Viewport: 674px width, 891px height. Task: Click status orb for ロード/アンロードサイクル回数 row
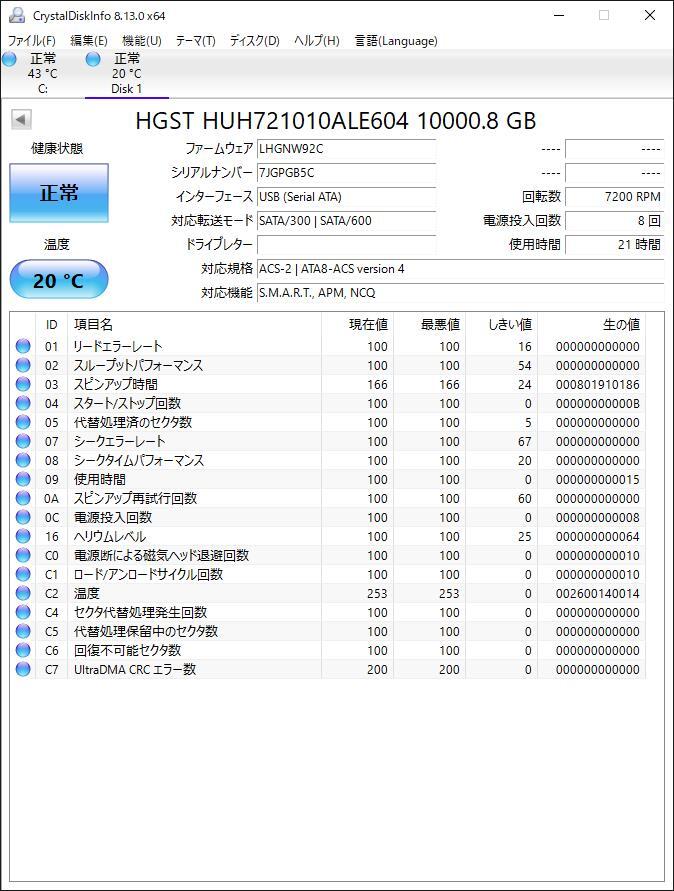tap(23, 574)
